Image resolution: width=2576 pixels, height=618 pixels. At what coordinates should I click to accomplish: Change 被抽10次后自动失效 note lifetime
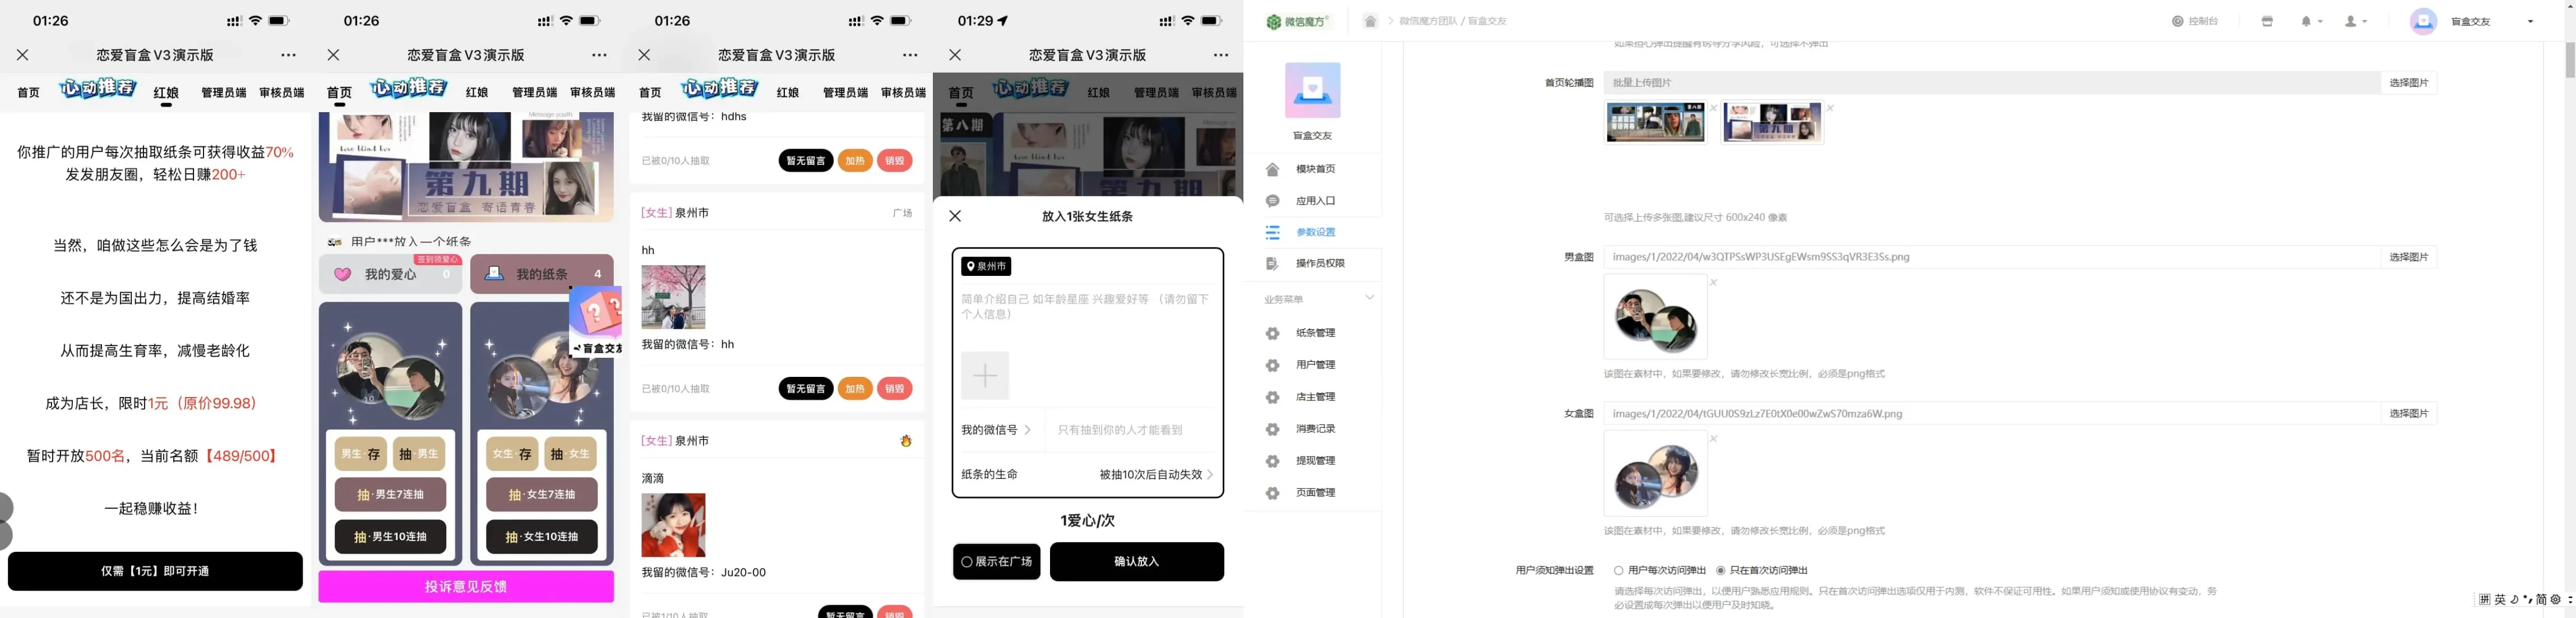point(1156,475)
